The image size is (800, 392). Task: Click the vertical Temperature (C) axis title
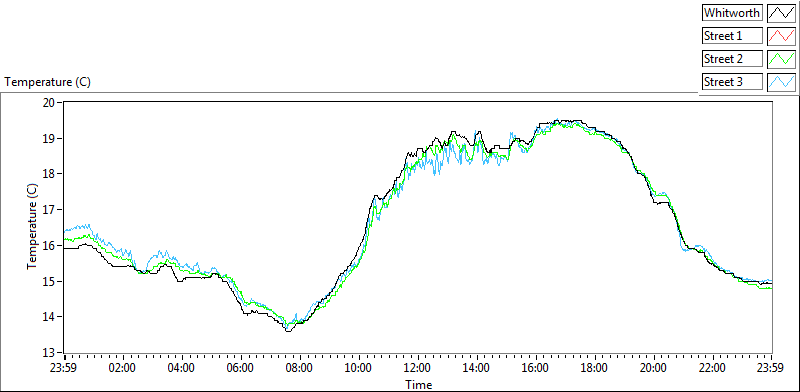(32, 227)
